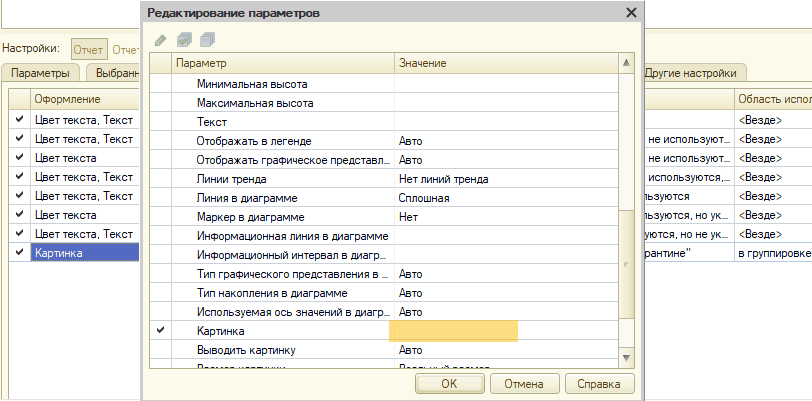Switch to the Параметры tab
Image resolution: width=812 pixels, height=401 pixels.
pyautogui.click(x=40, y=73)
